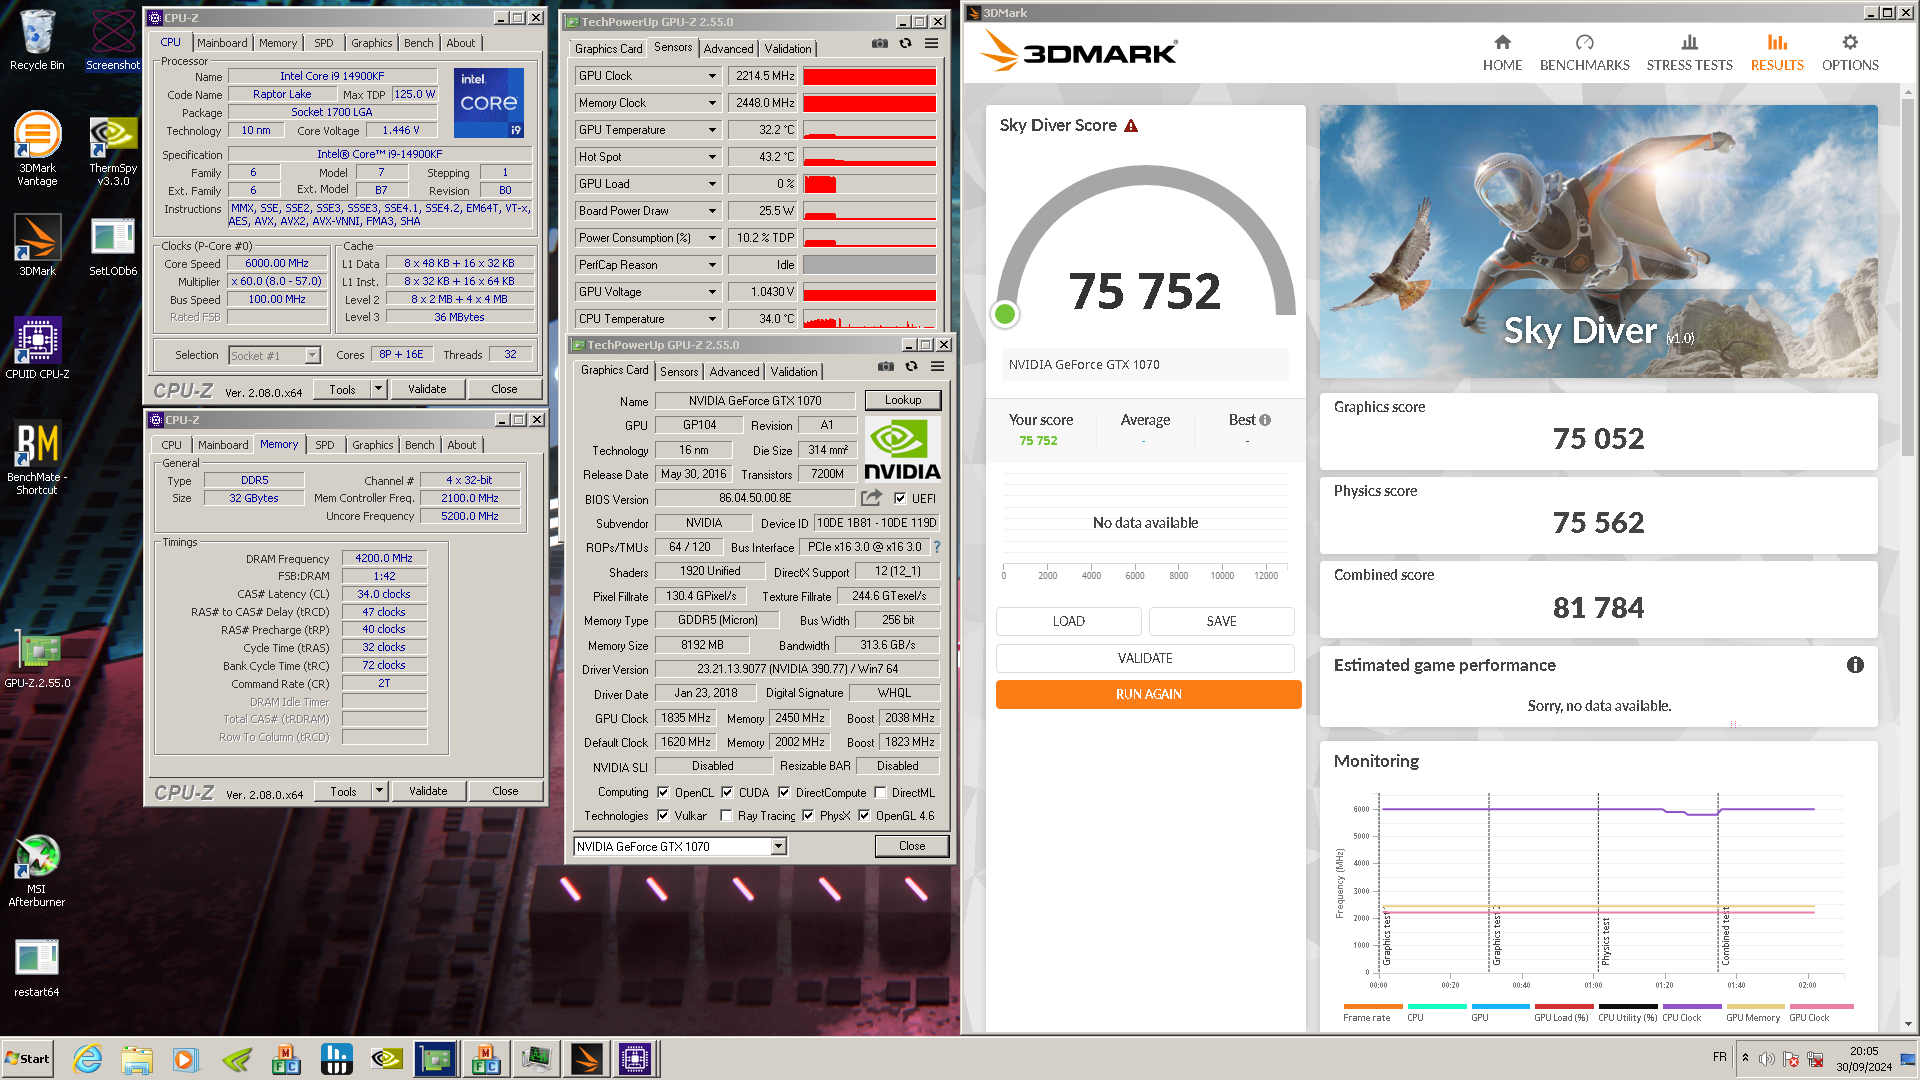Open Tools dropdown arrow in top CPU-Z window
This screenshot has width=1920, height=1080.
[x=379, y=389]
